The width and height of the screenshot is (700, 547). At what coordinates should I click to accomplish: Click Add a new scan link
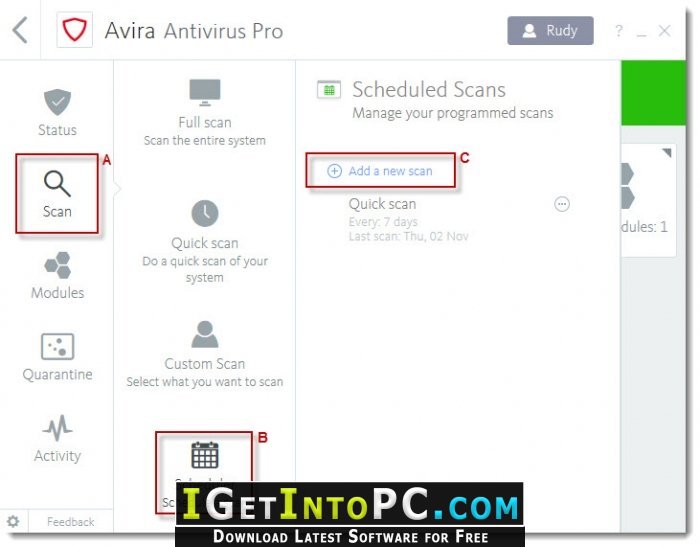click(x=380, y=171)
